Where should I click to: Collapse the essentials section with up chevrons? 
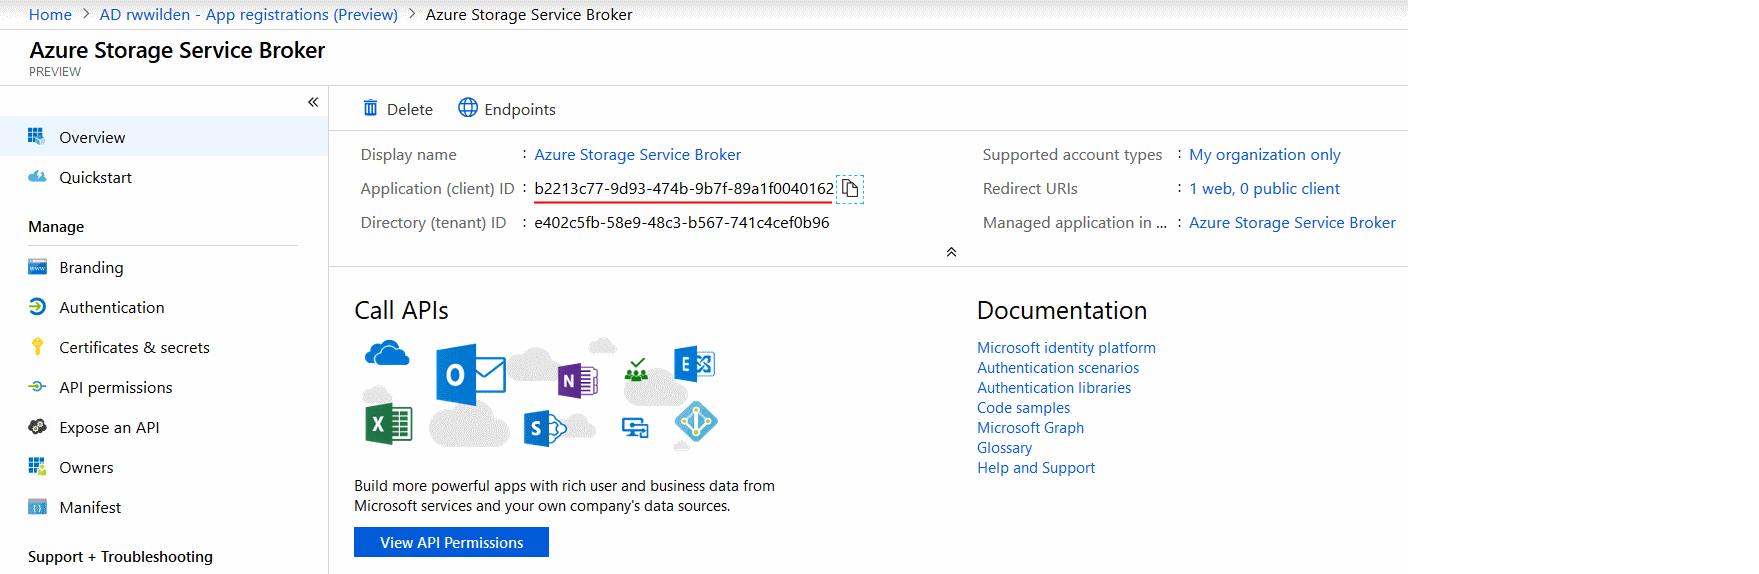coord(951,252)
